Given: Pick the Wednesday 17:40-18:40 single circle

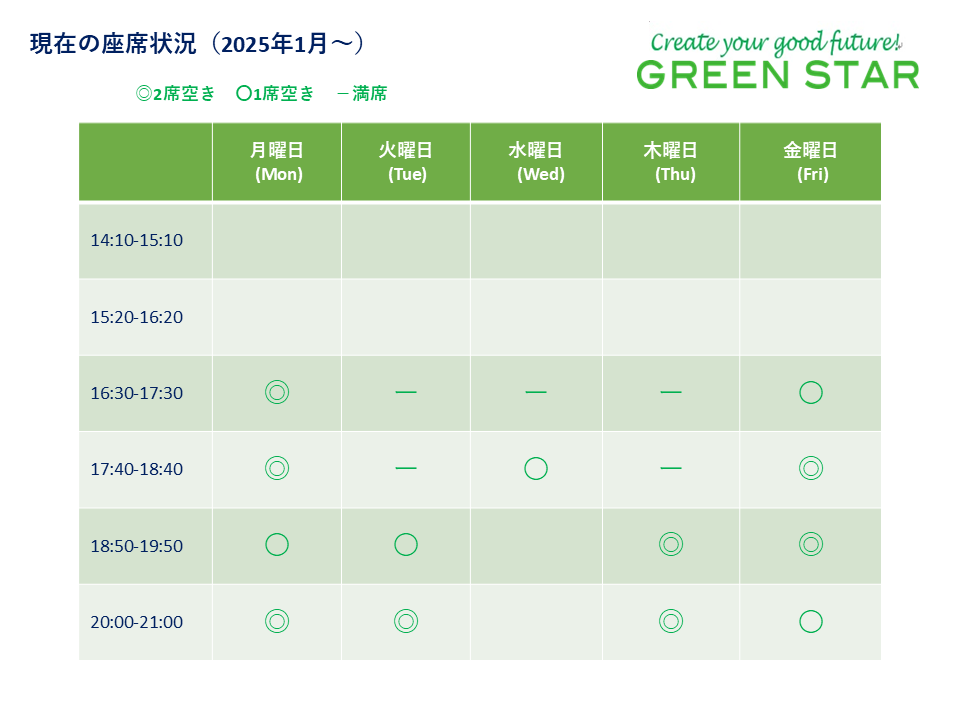Looking at the screenshot, I should click(x=536, y=468).
